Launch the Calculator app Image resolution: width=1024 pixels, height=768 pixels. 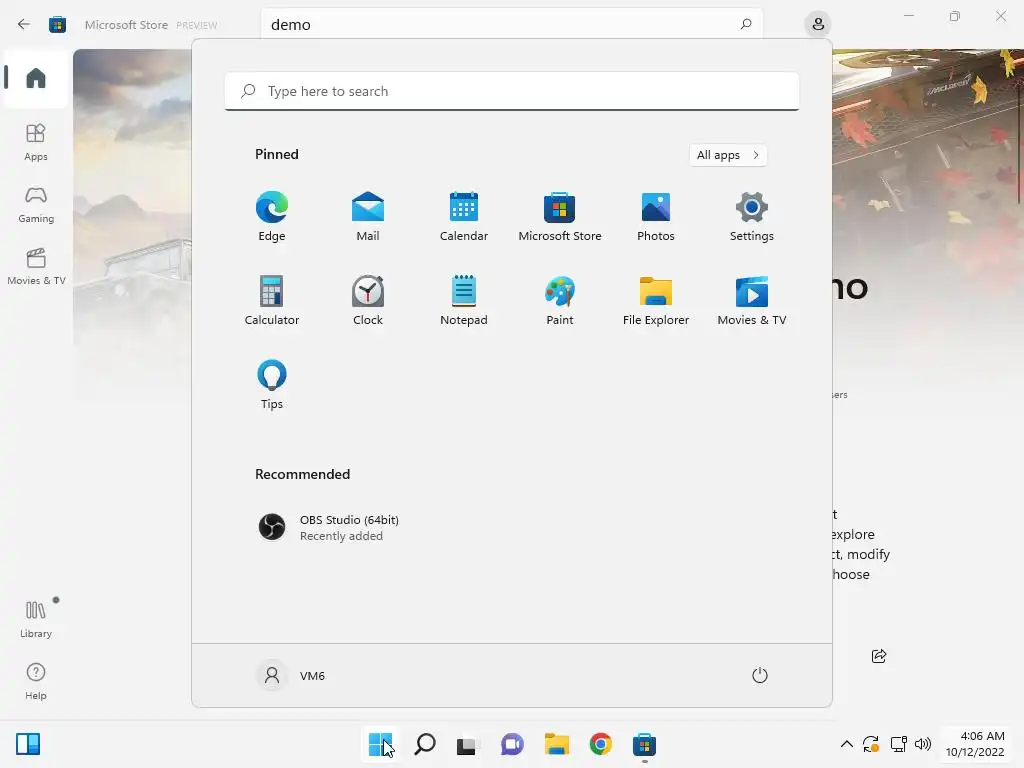272,300
